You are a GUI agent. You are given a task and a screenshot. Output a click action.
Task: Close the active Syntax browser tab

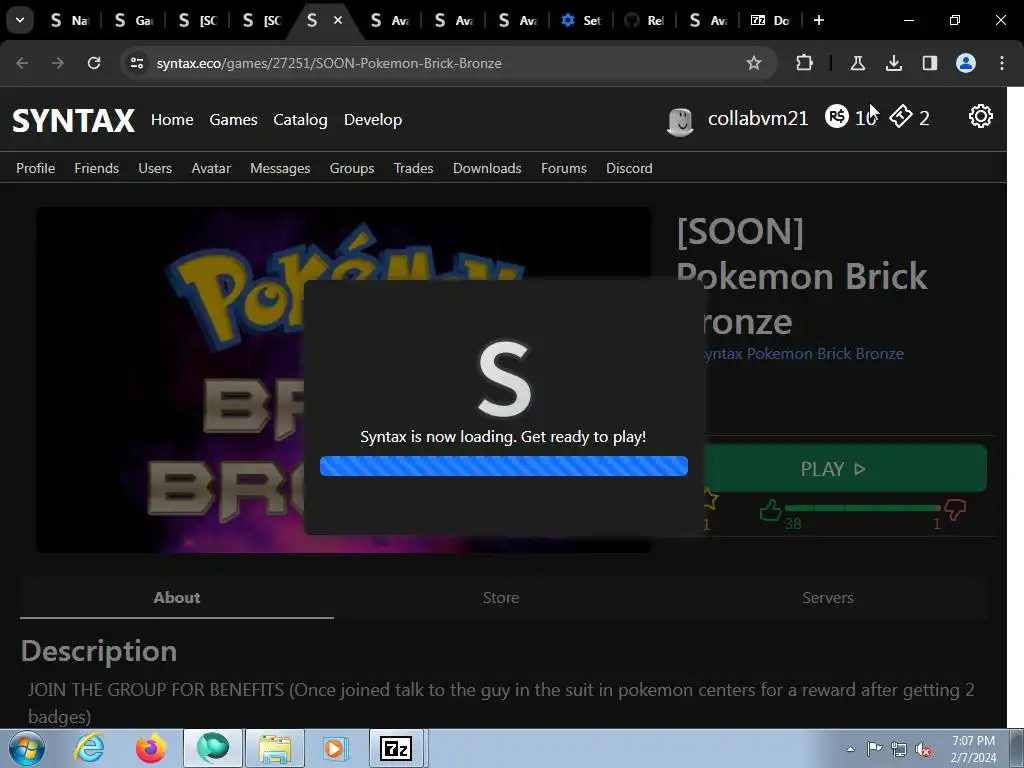pos(338,20)
